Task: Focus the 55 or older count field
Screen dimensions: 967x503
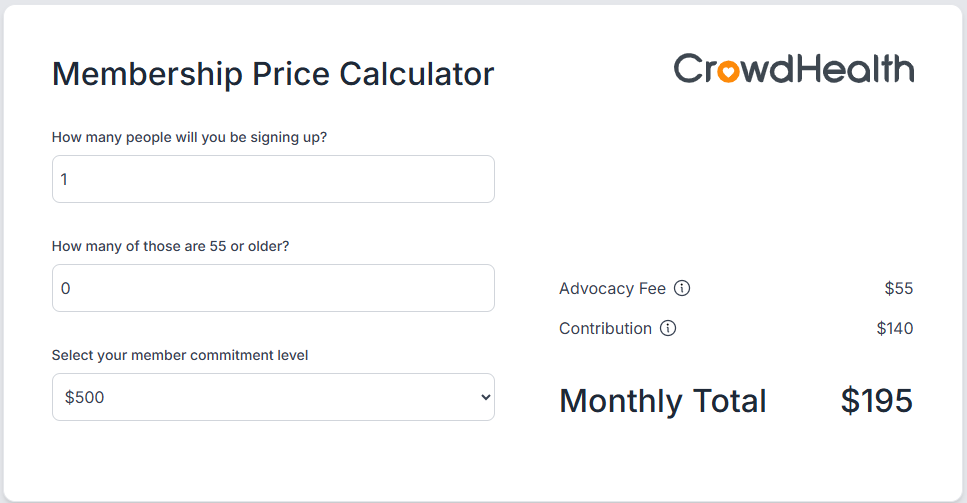Action: tap(273, 288)
